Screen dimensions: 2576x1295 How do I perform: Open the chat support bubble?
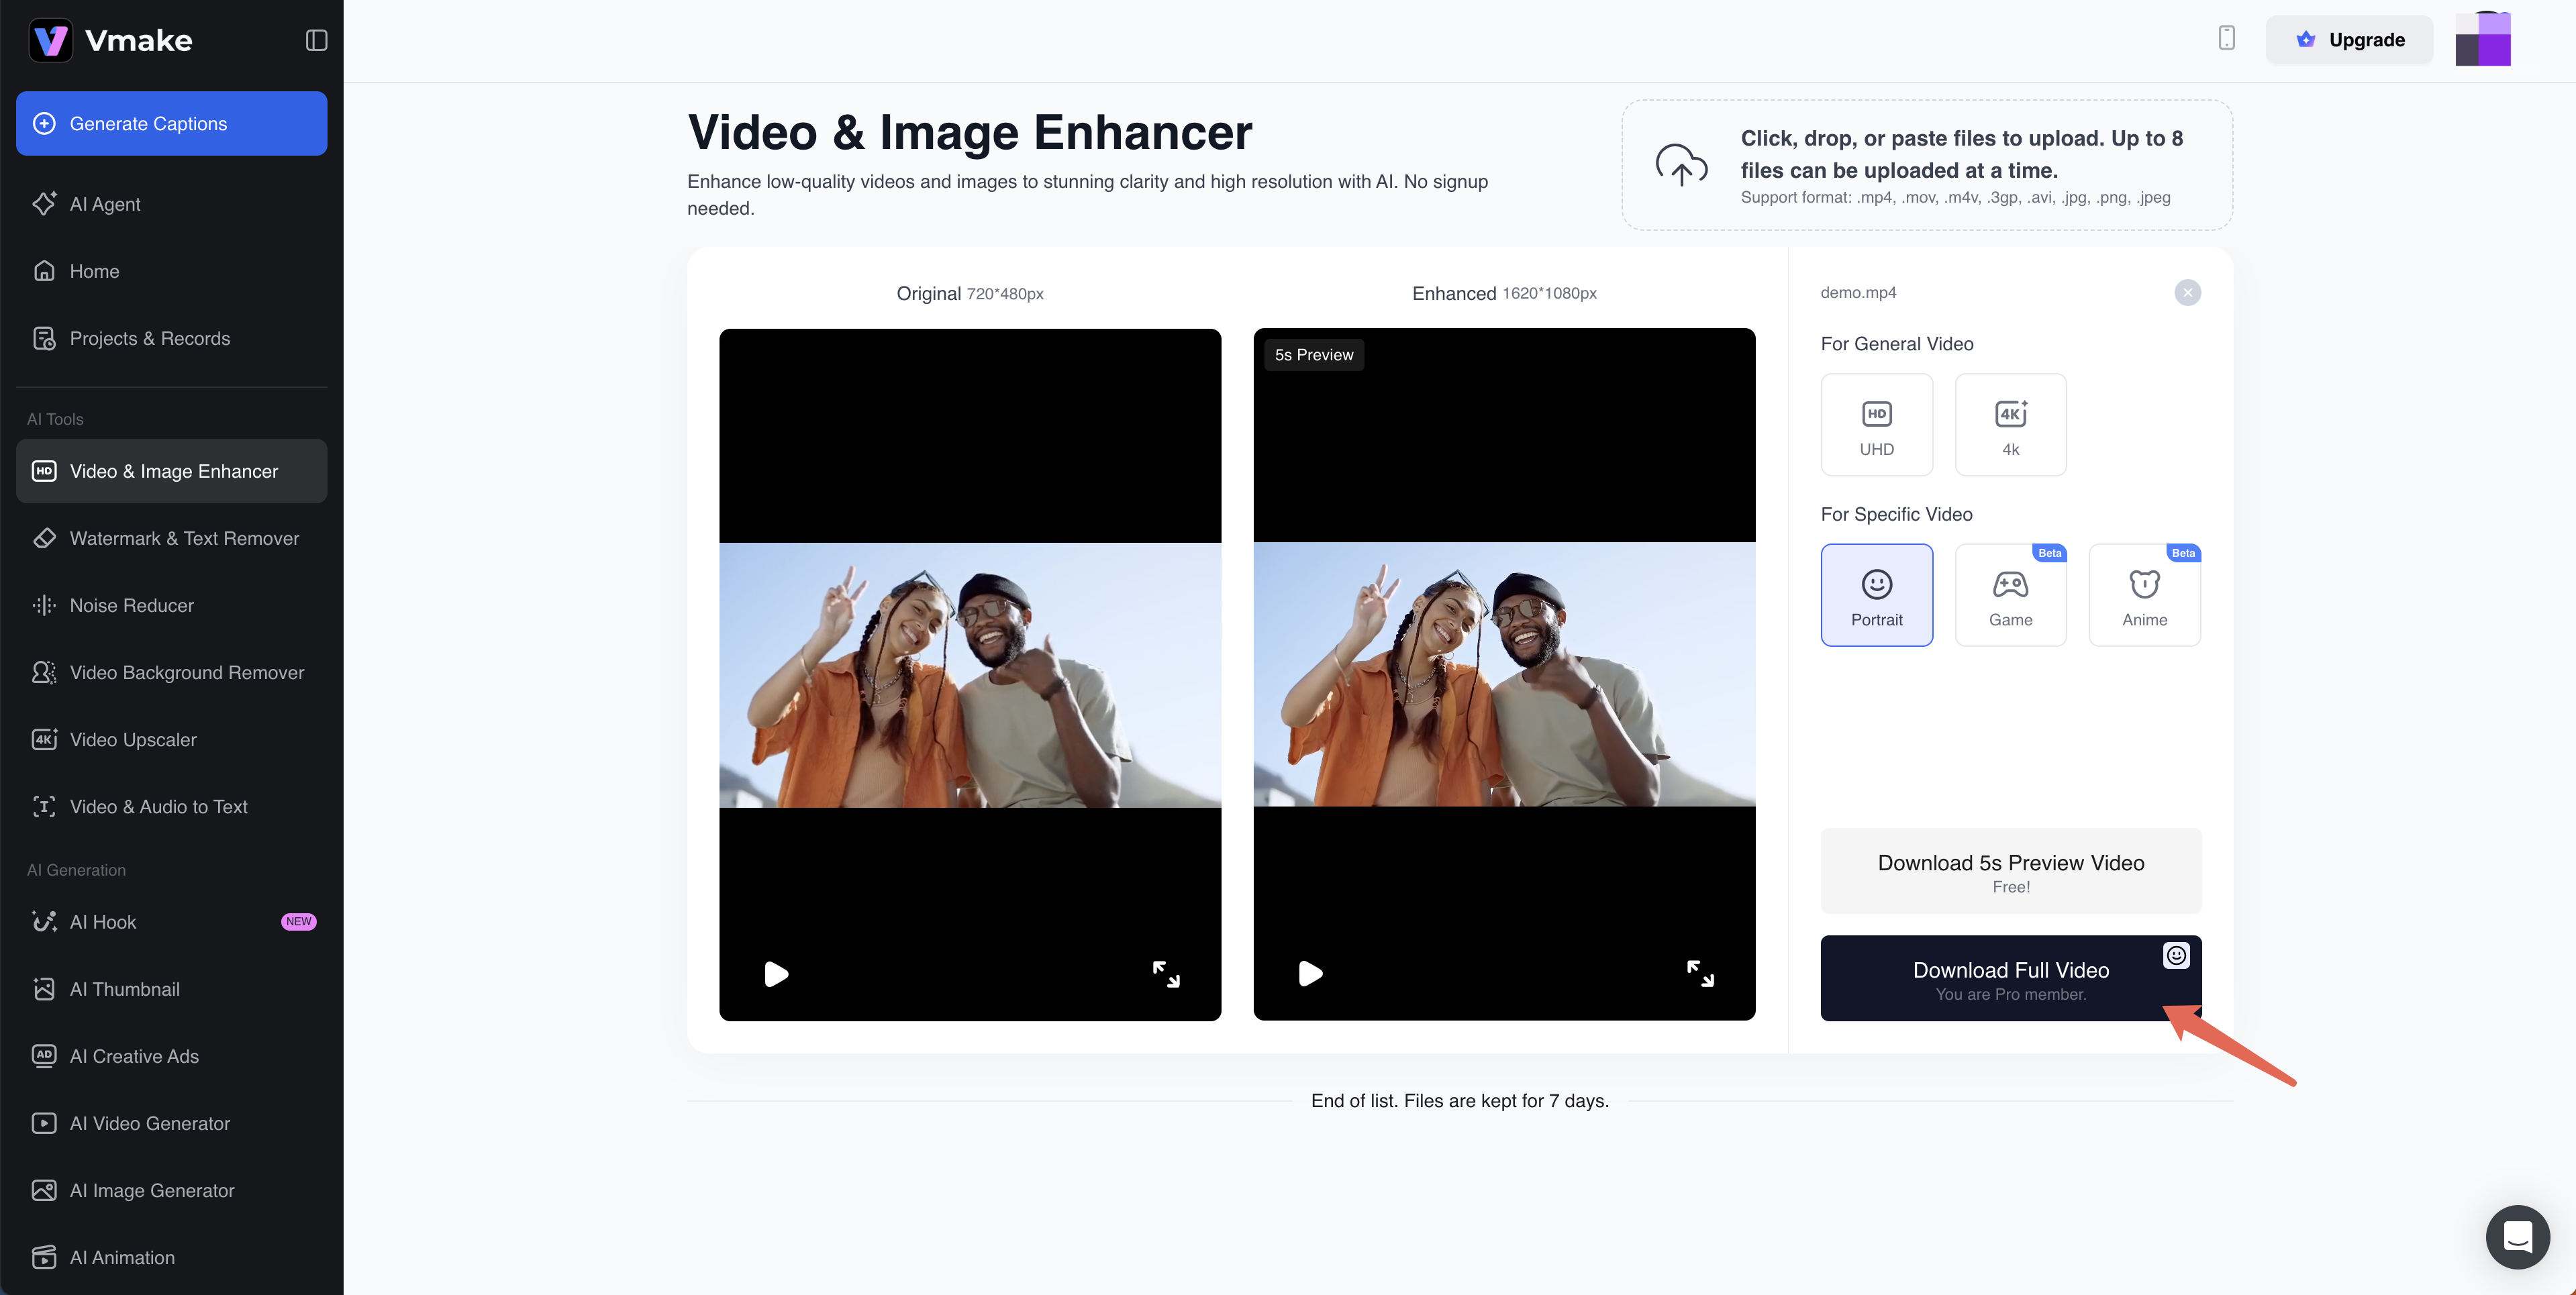click(x=2517, y=1236)
